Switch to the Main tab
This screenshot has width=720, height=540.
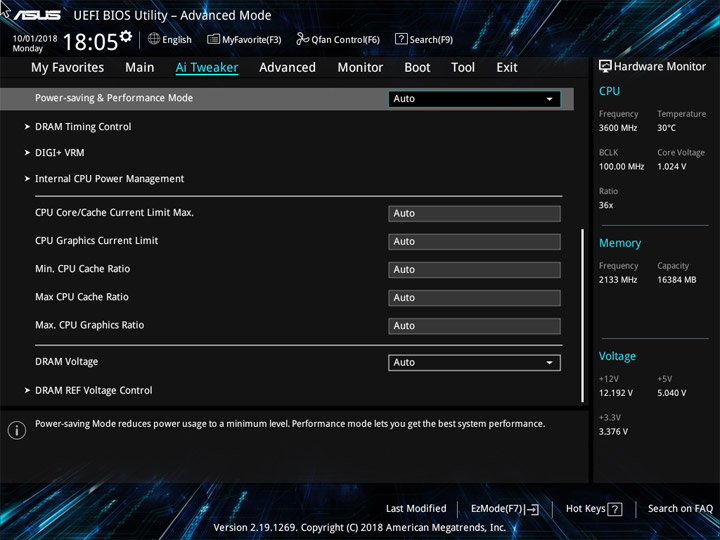(x=140, y=68)
